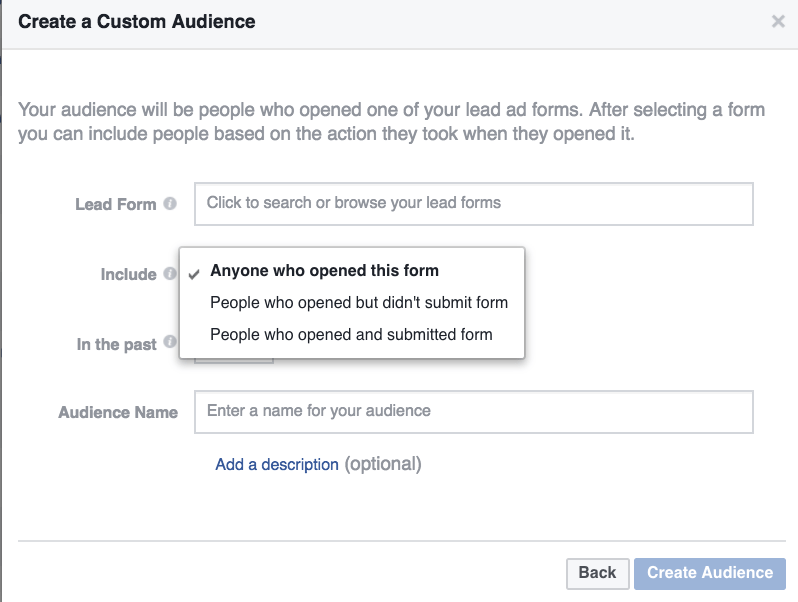
Task: Click the (optional) text after Add a description
Action: coord(383,464)
